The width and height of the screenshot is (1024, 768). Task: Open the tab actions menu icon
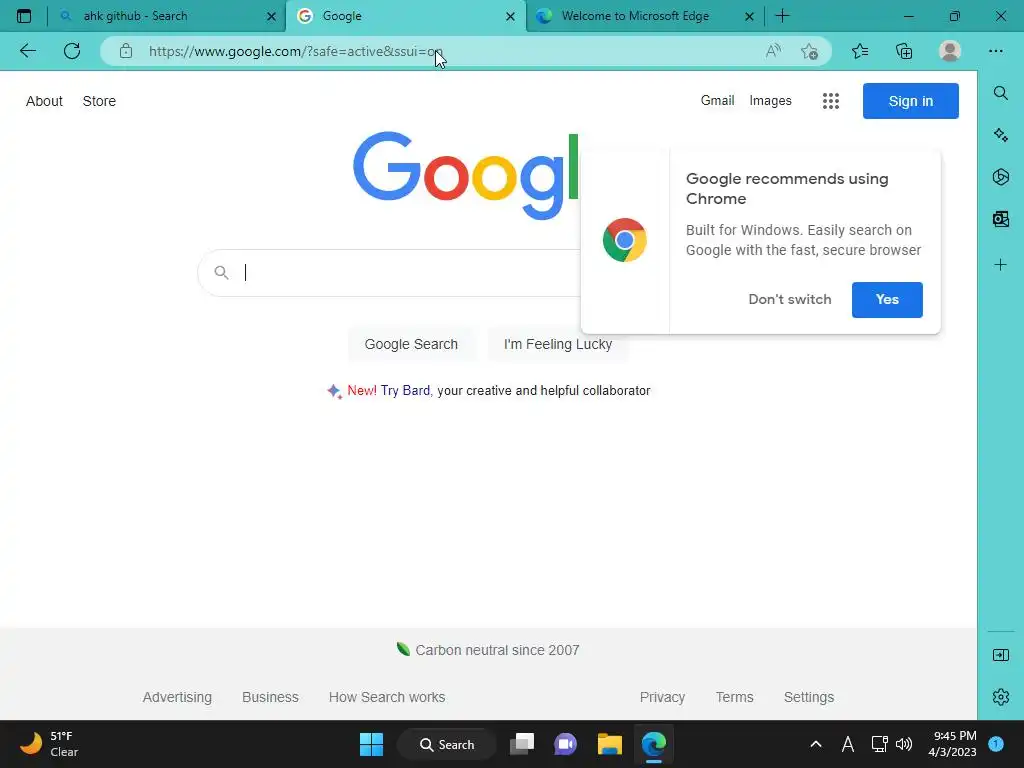pyautogui.click(x=24, y=16)
